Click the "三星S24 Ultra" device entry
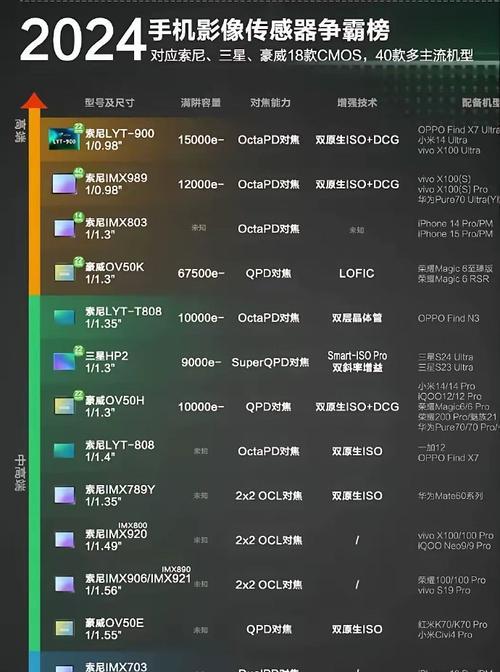Screen dimensions: 500x672 446,357
